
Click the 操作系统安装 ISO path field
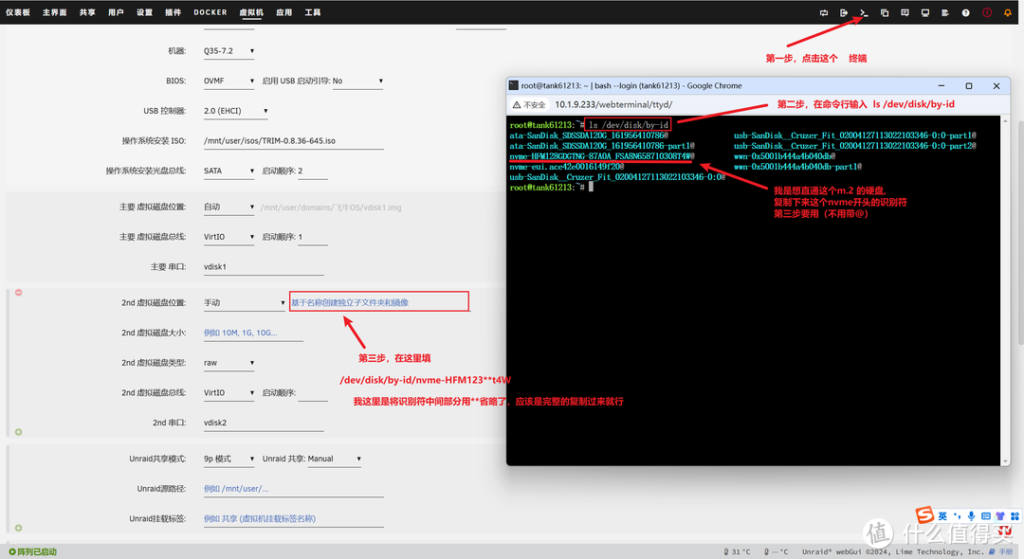[293, 141]
